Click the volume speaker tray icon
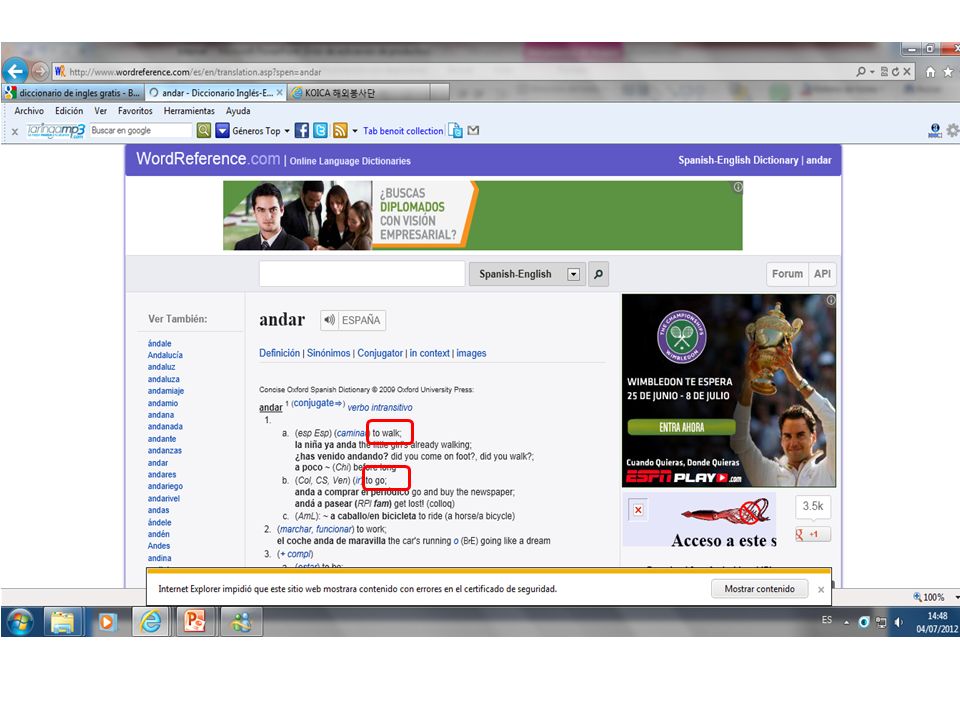The height and width of the screenshot is (720, 960). click(x=898, y=623)
